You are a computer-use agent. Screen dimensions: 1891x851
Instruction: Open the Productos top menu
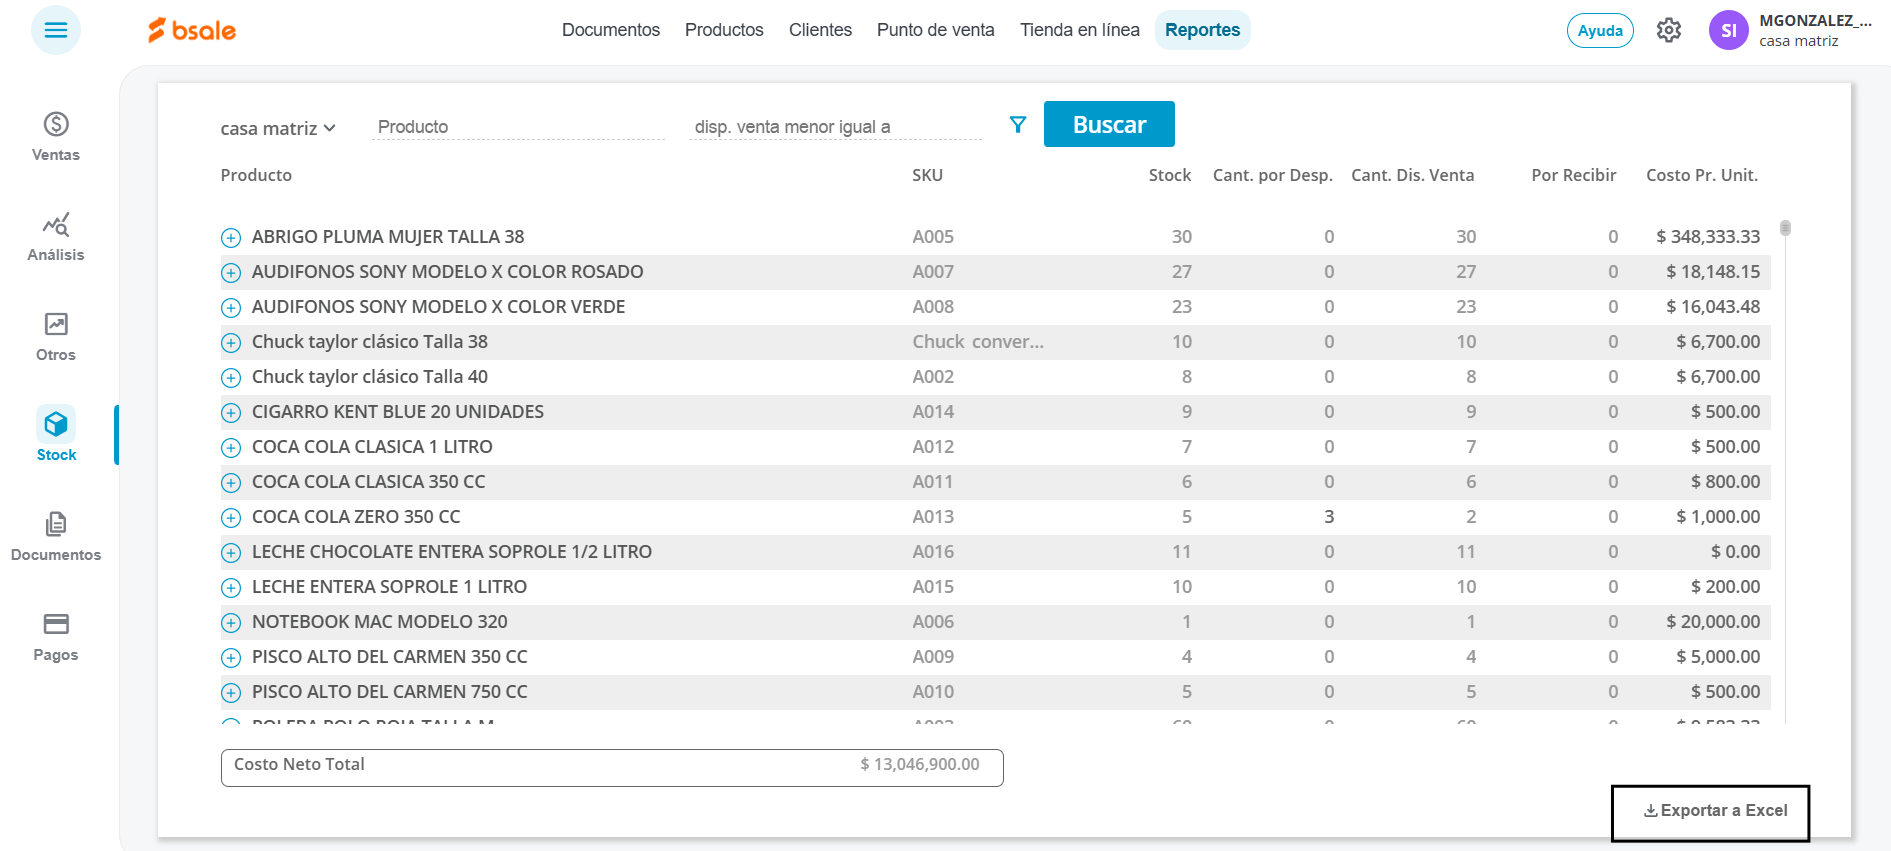(x=724, y=30)
